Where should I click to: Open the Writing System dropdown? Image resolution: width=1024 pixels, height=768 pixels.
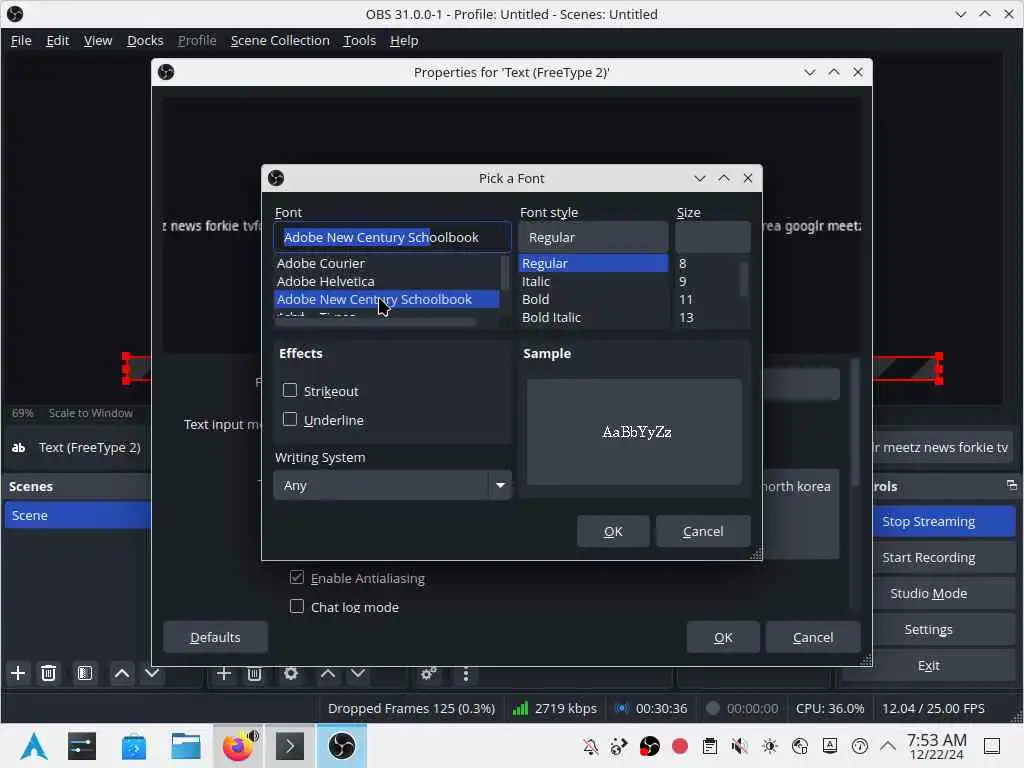(392, 485)
